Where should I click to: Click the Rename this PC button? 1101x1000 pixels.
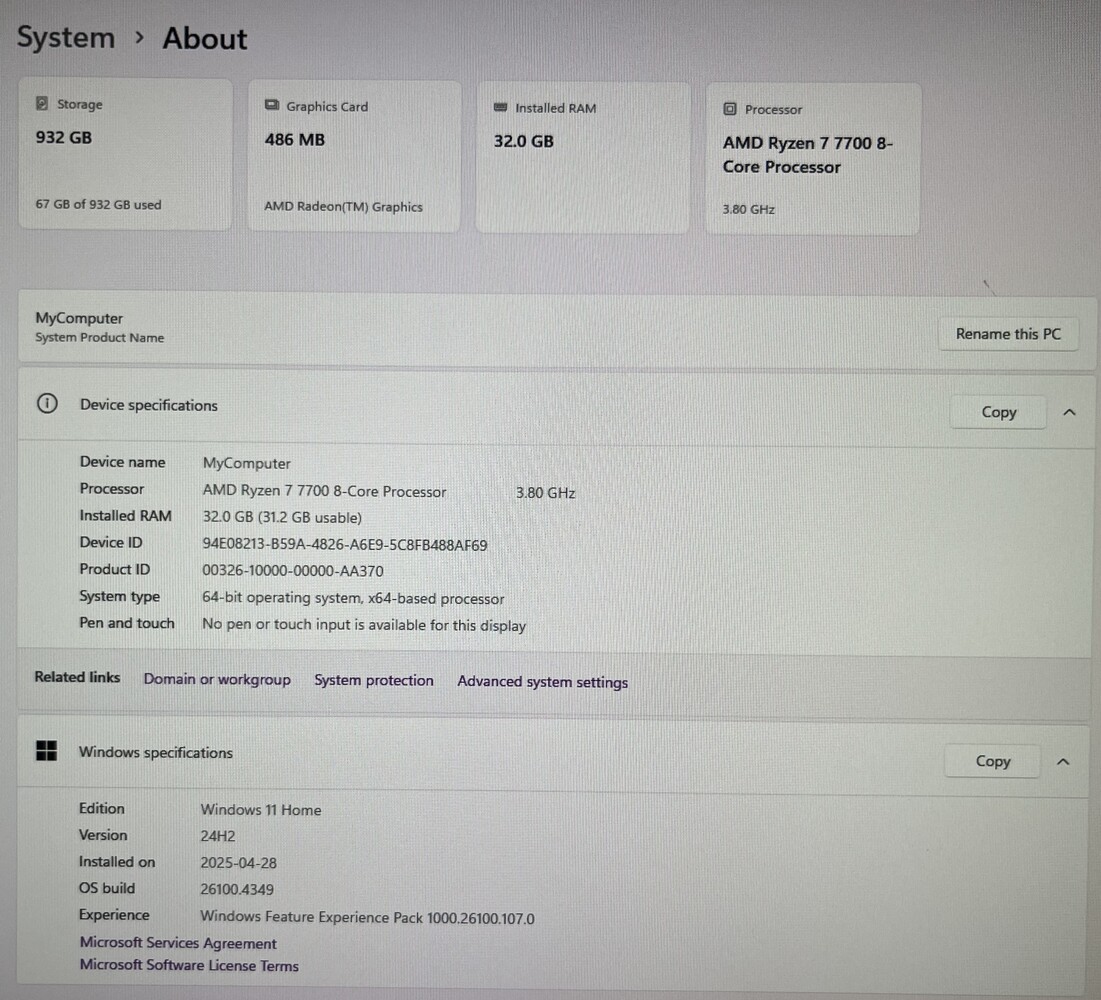pos(1008,334)
